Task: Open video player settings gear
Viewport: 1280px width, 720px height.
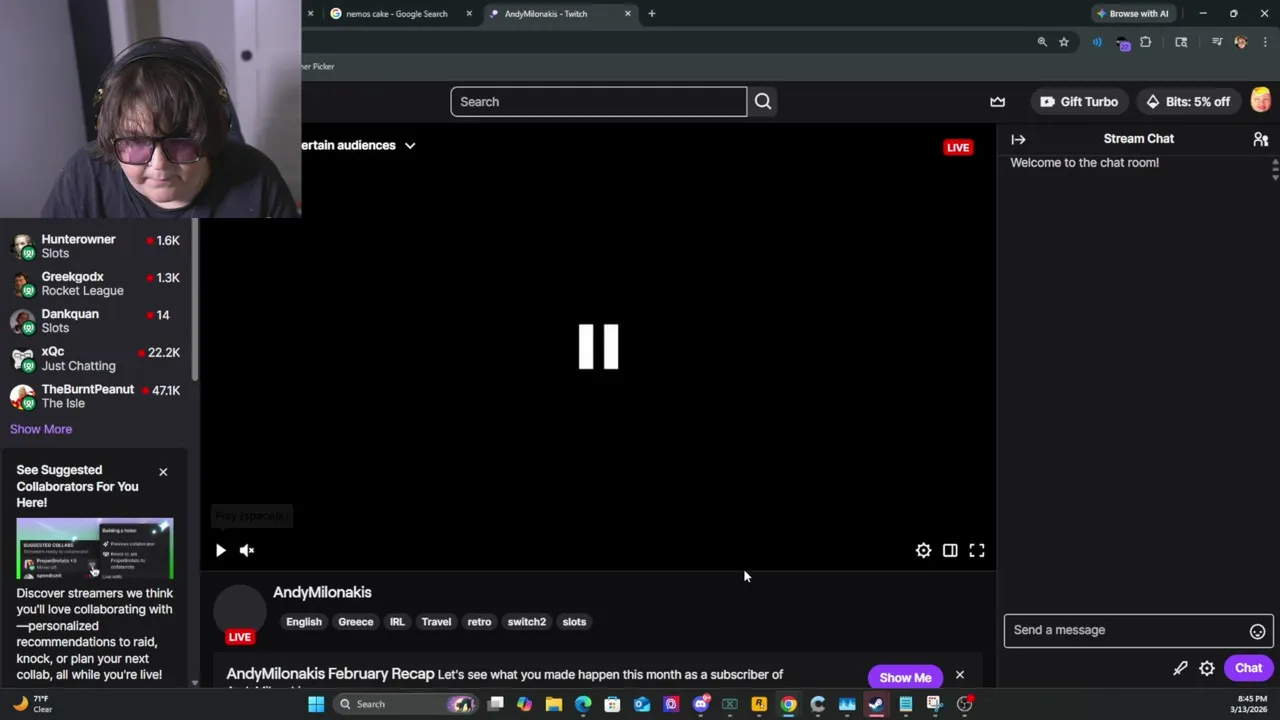Action: click(923, 550)
